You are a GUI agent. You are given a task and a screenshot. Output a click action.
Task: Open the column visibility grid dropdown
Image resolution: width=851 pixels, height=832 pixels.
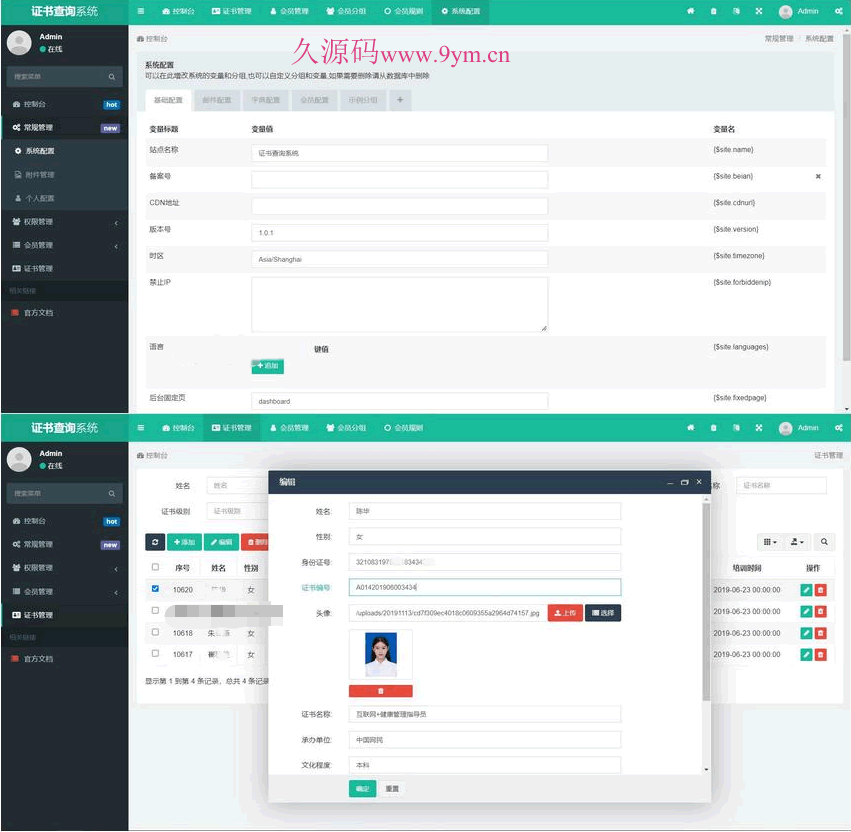769,542
